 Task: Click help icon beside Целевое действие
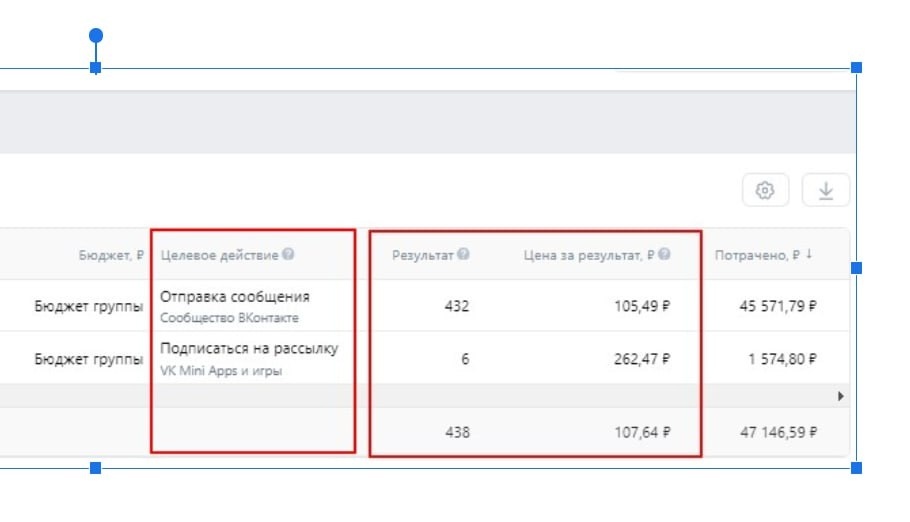point(289,255)
